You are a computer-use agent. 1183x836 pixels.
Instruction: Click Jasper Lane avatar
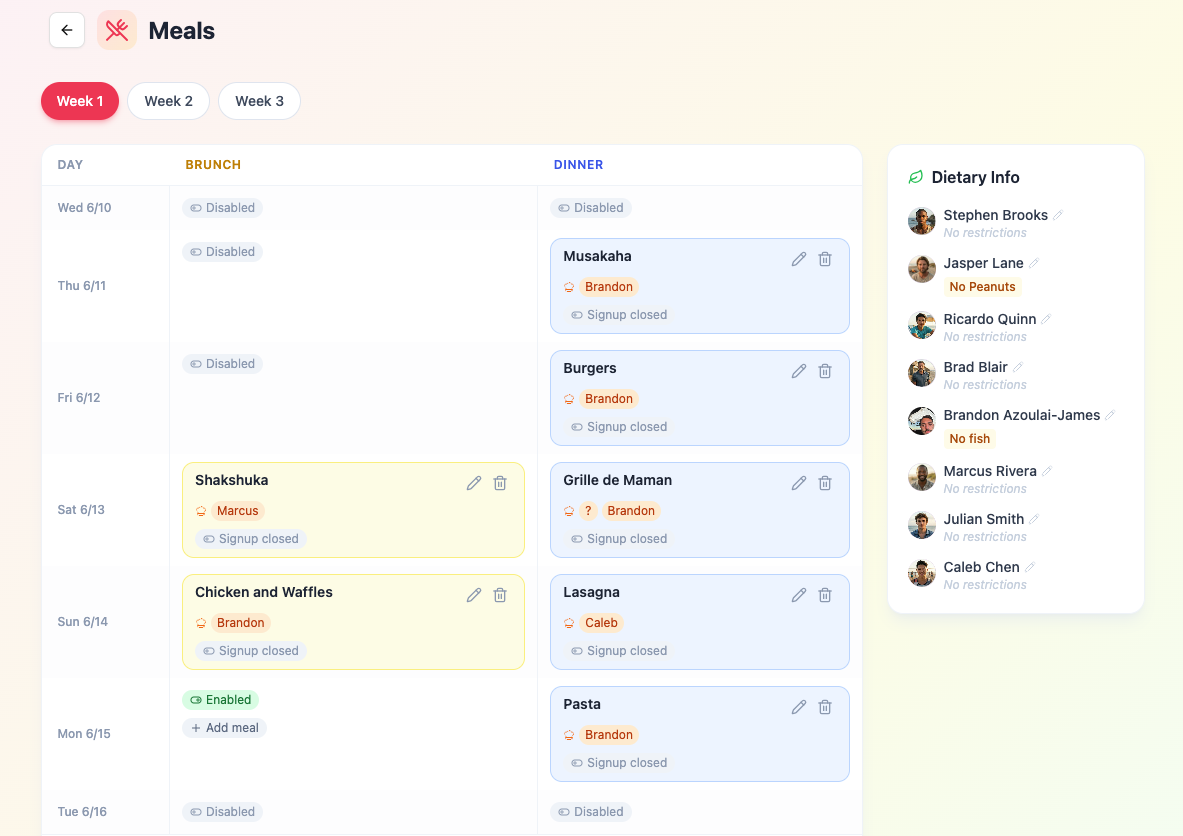point(922,269)
